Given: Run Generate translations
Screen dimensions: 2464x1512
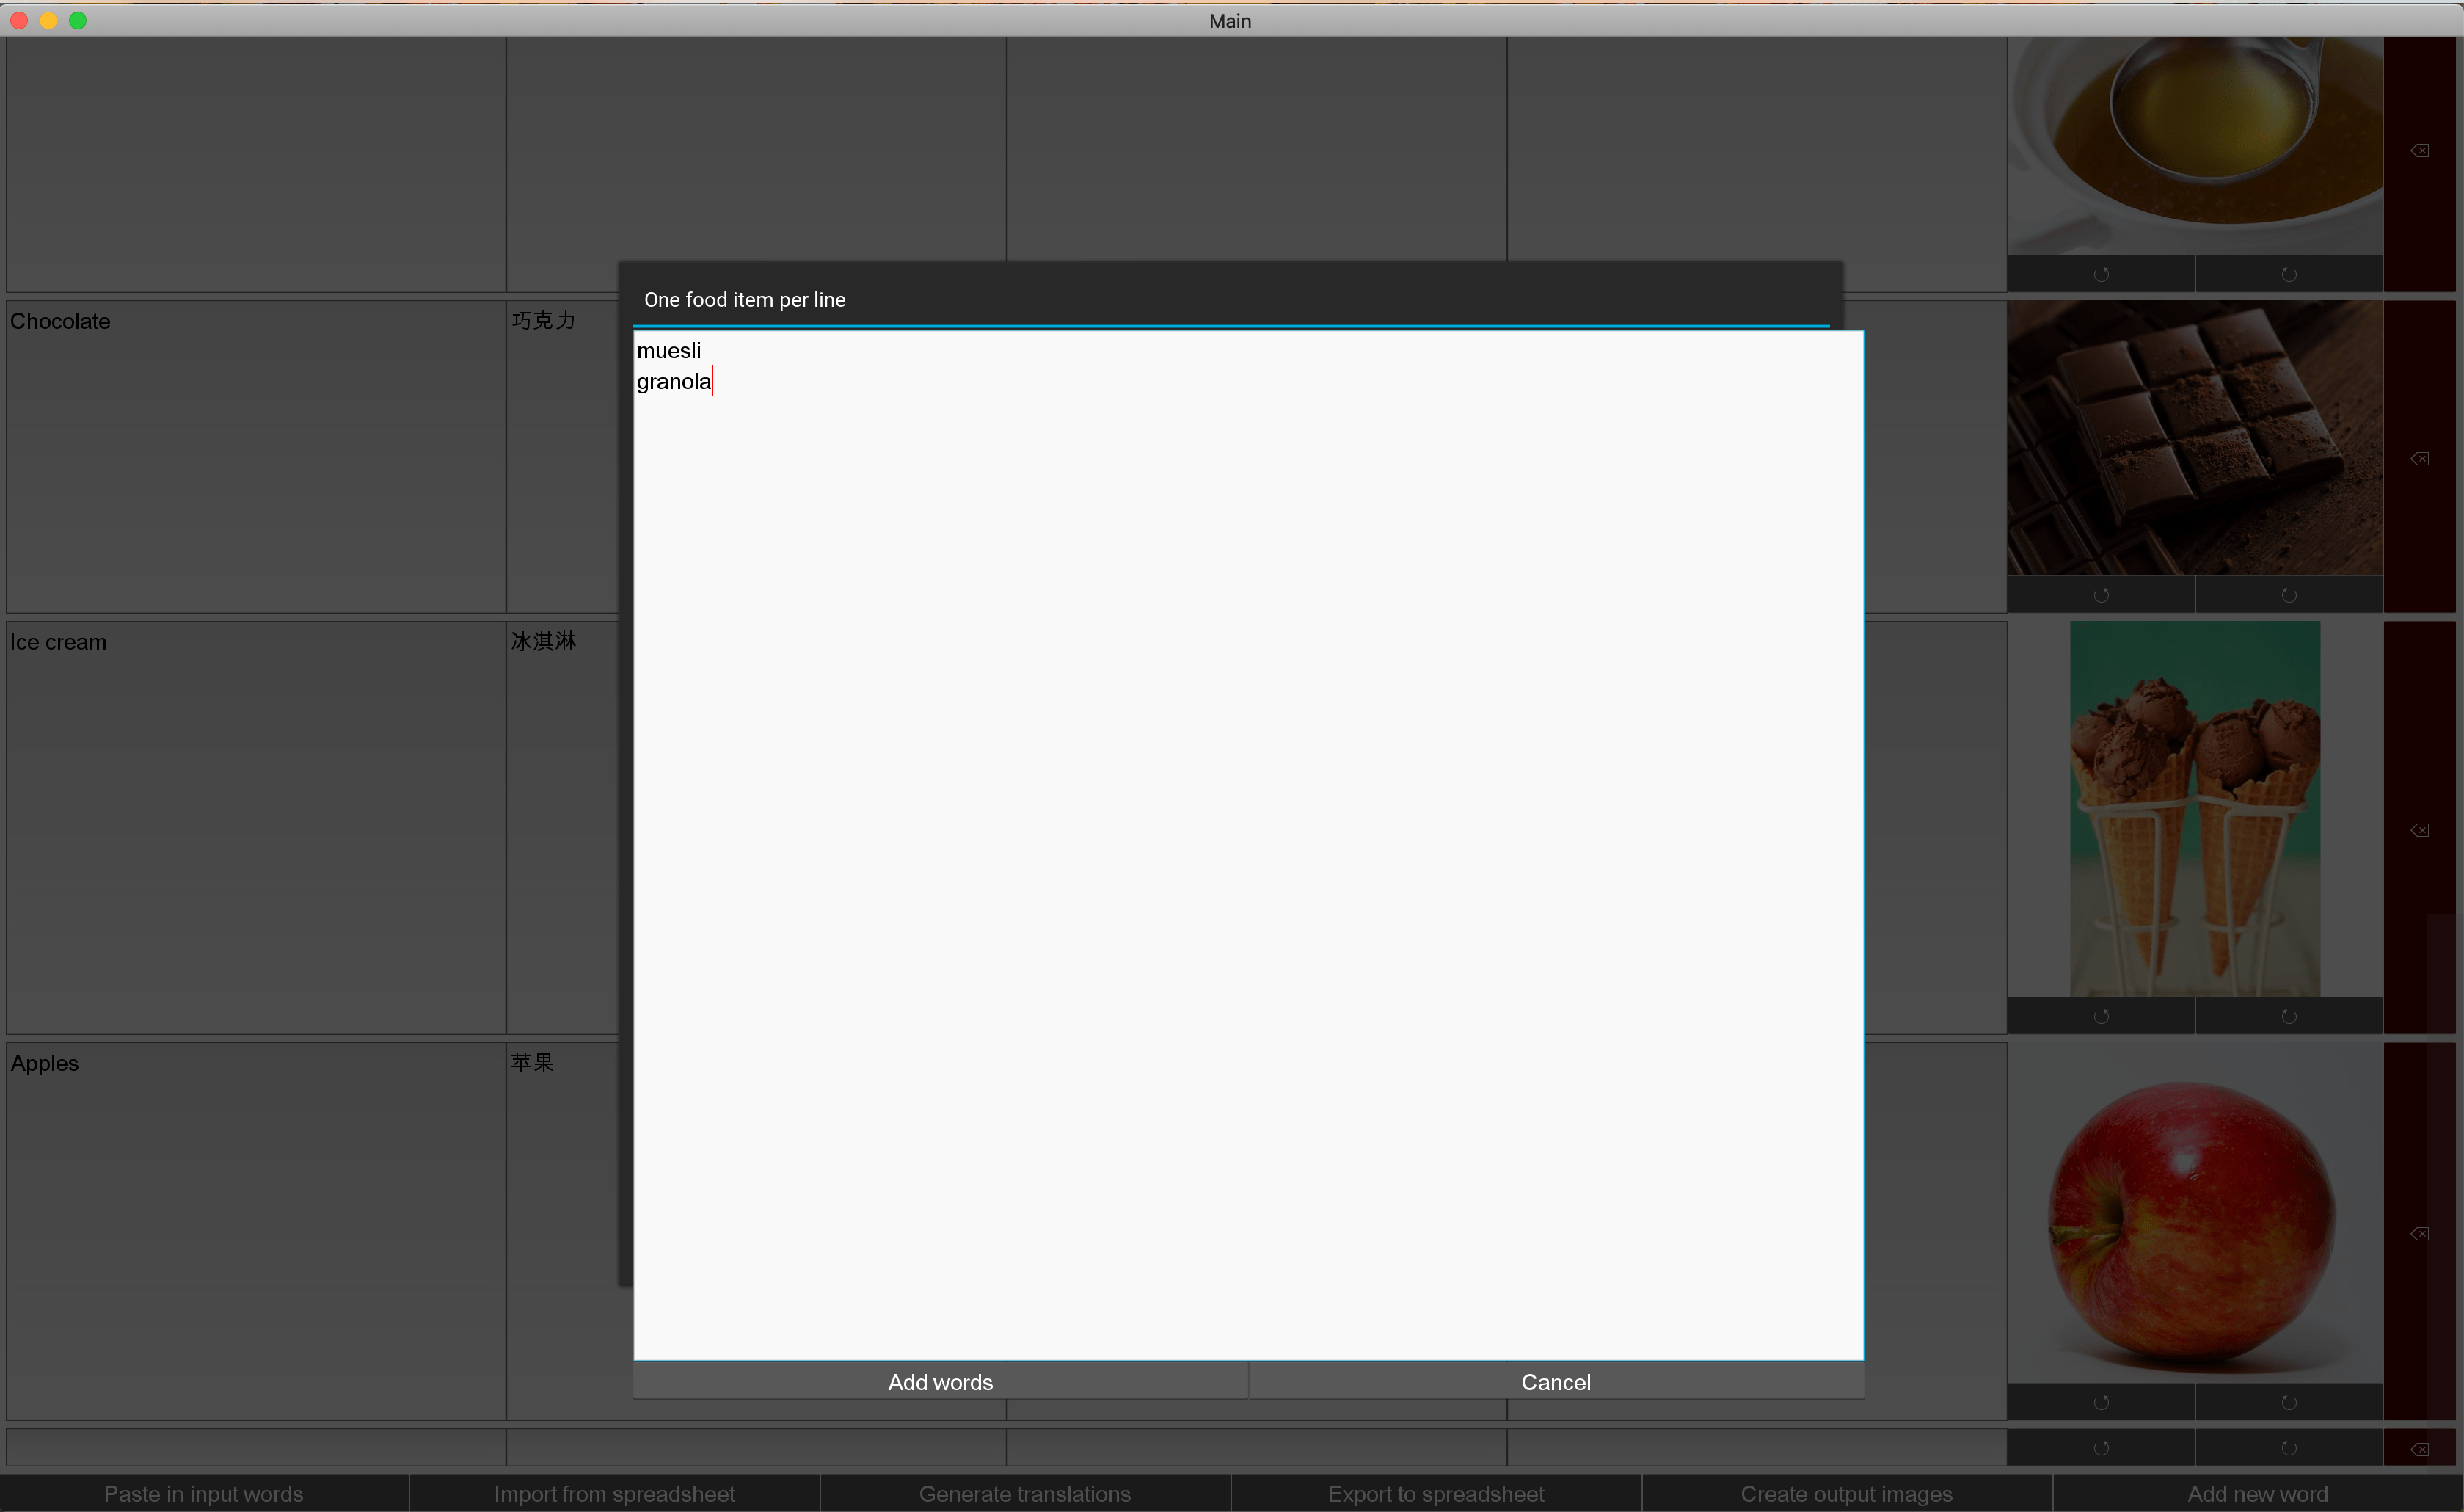Looking at the screenshot, I should pos(1025,1493).
